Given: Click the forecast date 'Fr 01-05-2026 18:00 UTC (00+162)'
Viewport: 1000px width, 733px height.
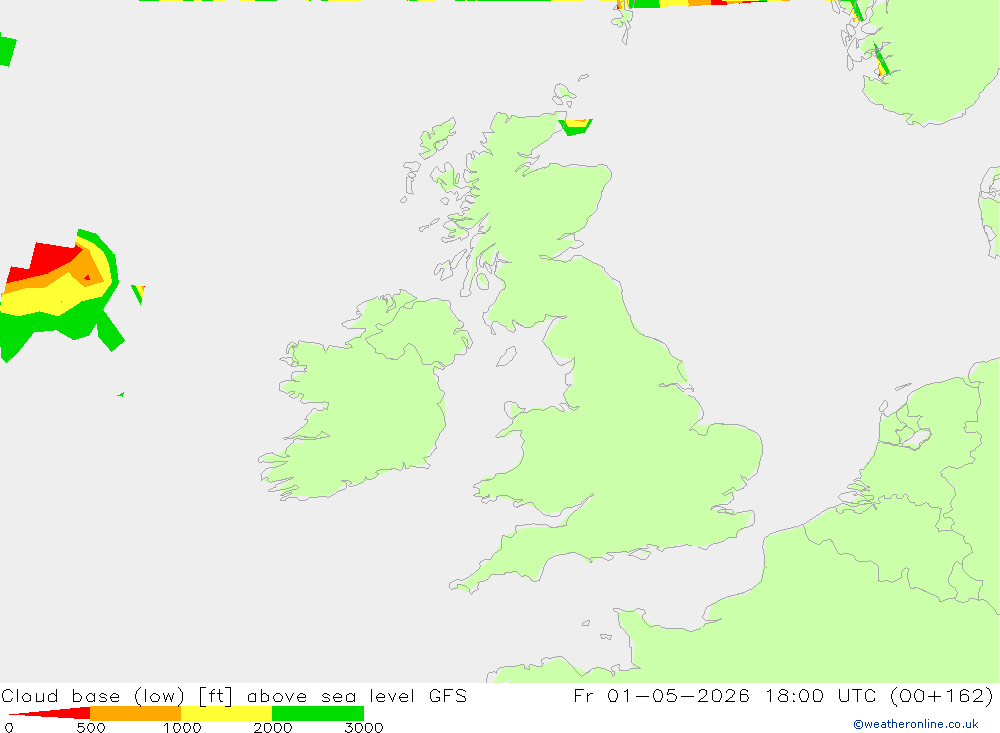Looking at the screenshot, I should pyautogui.click(x=783, y=696).
